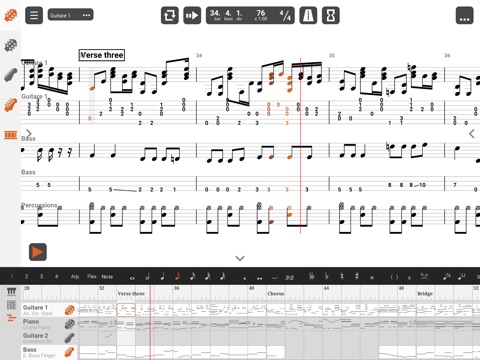Open the more options menu in the top right
This screenshot has height=360, width=480.
464,15
